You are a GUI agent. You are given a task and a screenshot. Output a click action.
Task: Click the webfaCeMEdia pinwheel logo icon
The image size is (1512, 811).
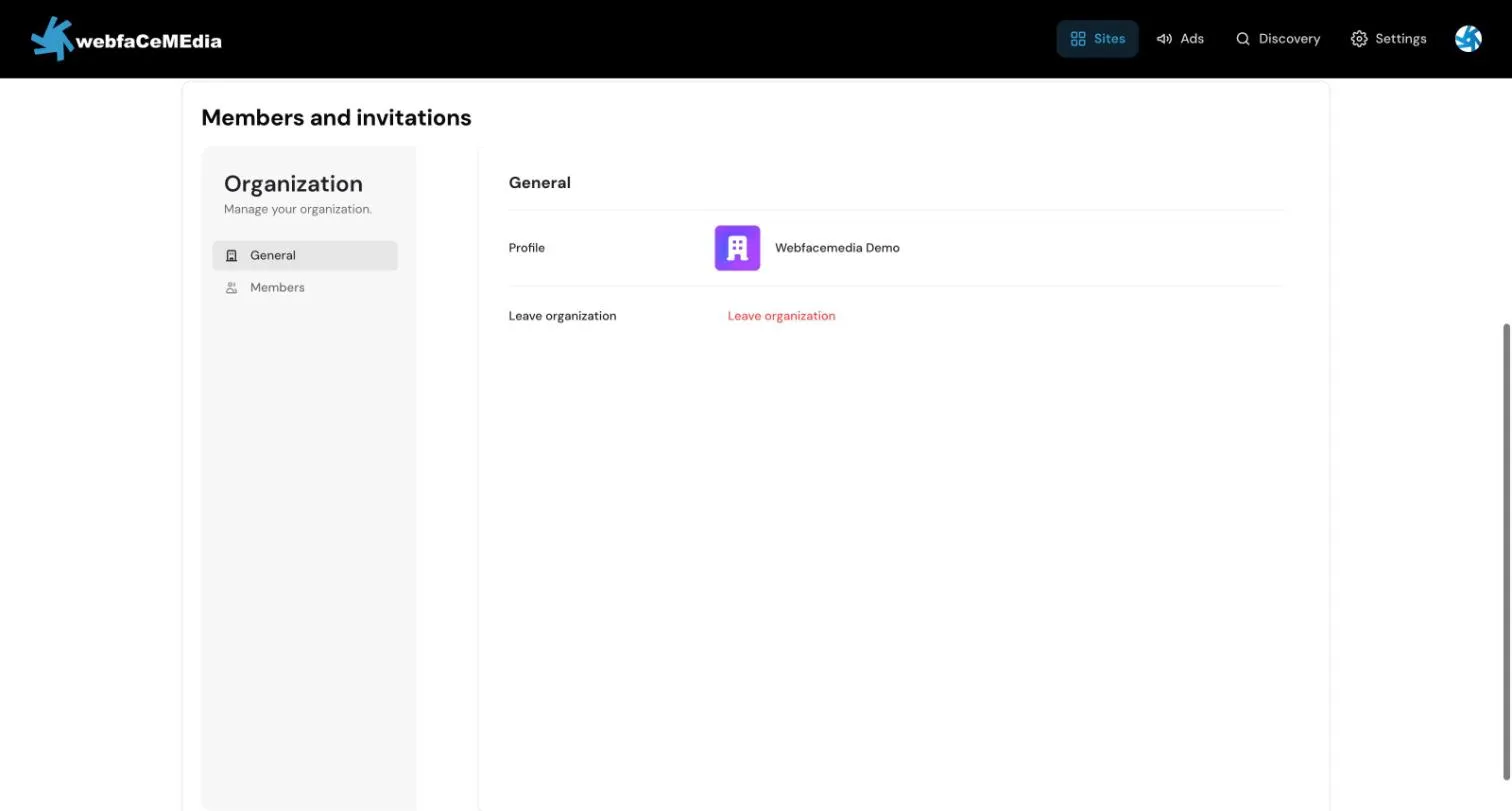tap(52, 39)
